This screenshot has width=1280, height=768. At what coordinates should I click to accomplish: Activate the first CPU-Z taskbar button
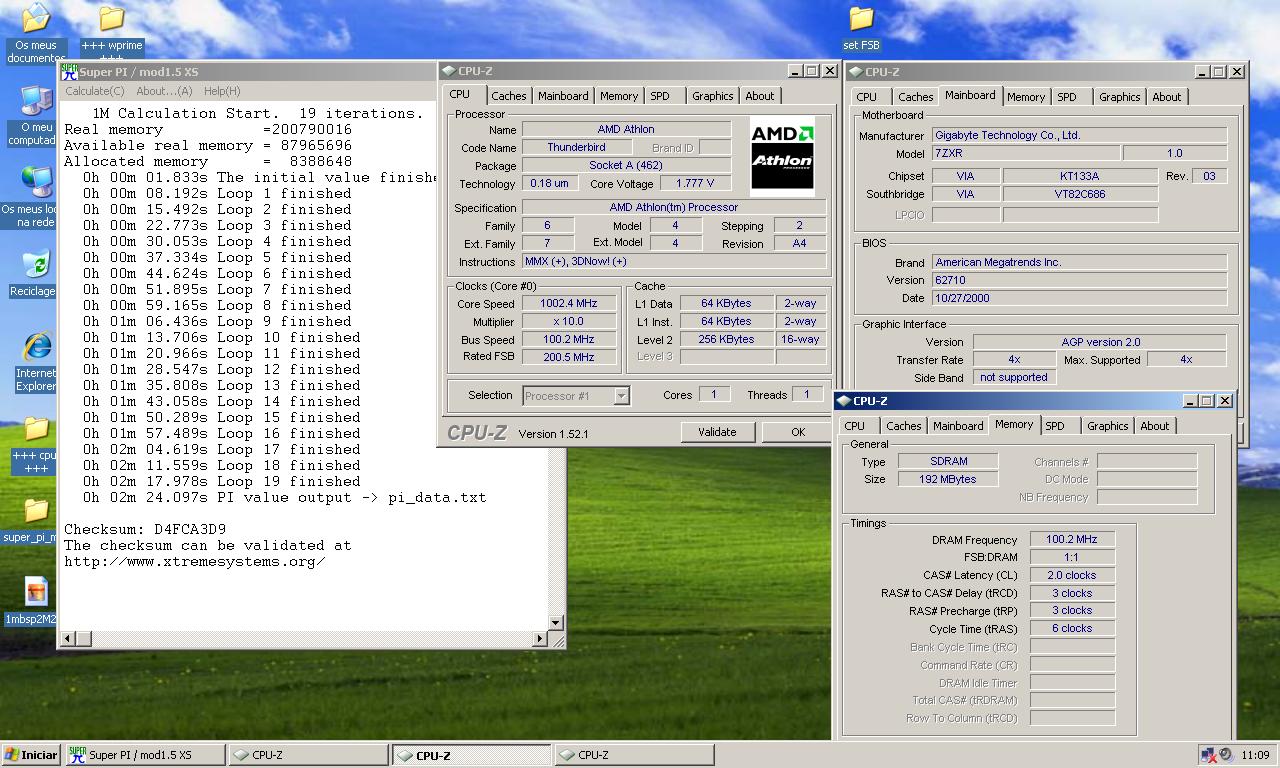click(307, 755)
